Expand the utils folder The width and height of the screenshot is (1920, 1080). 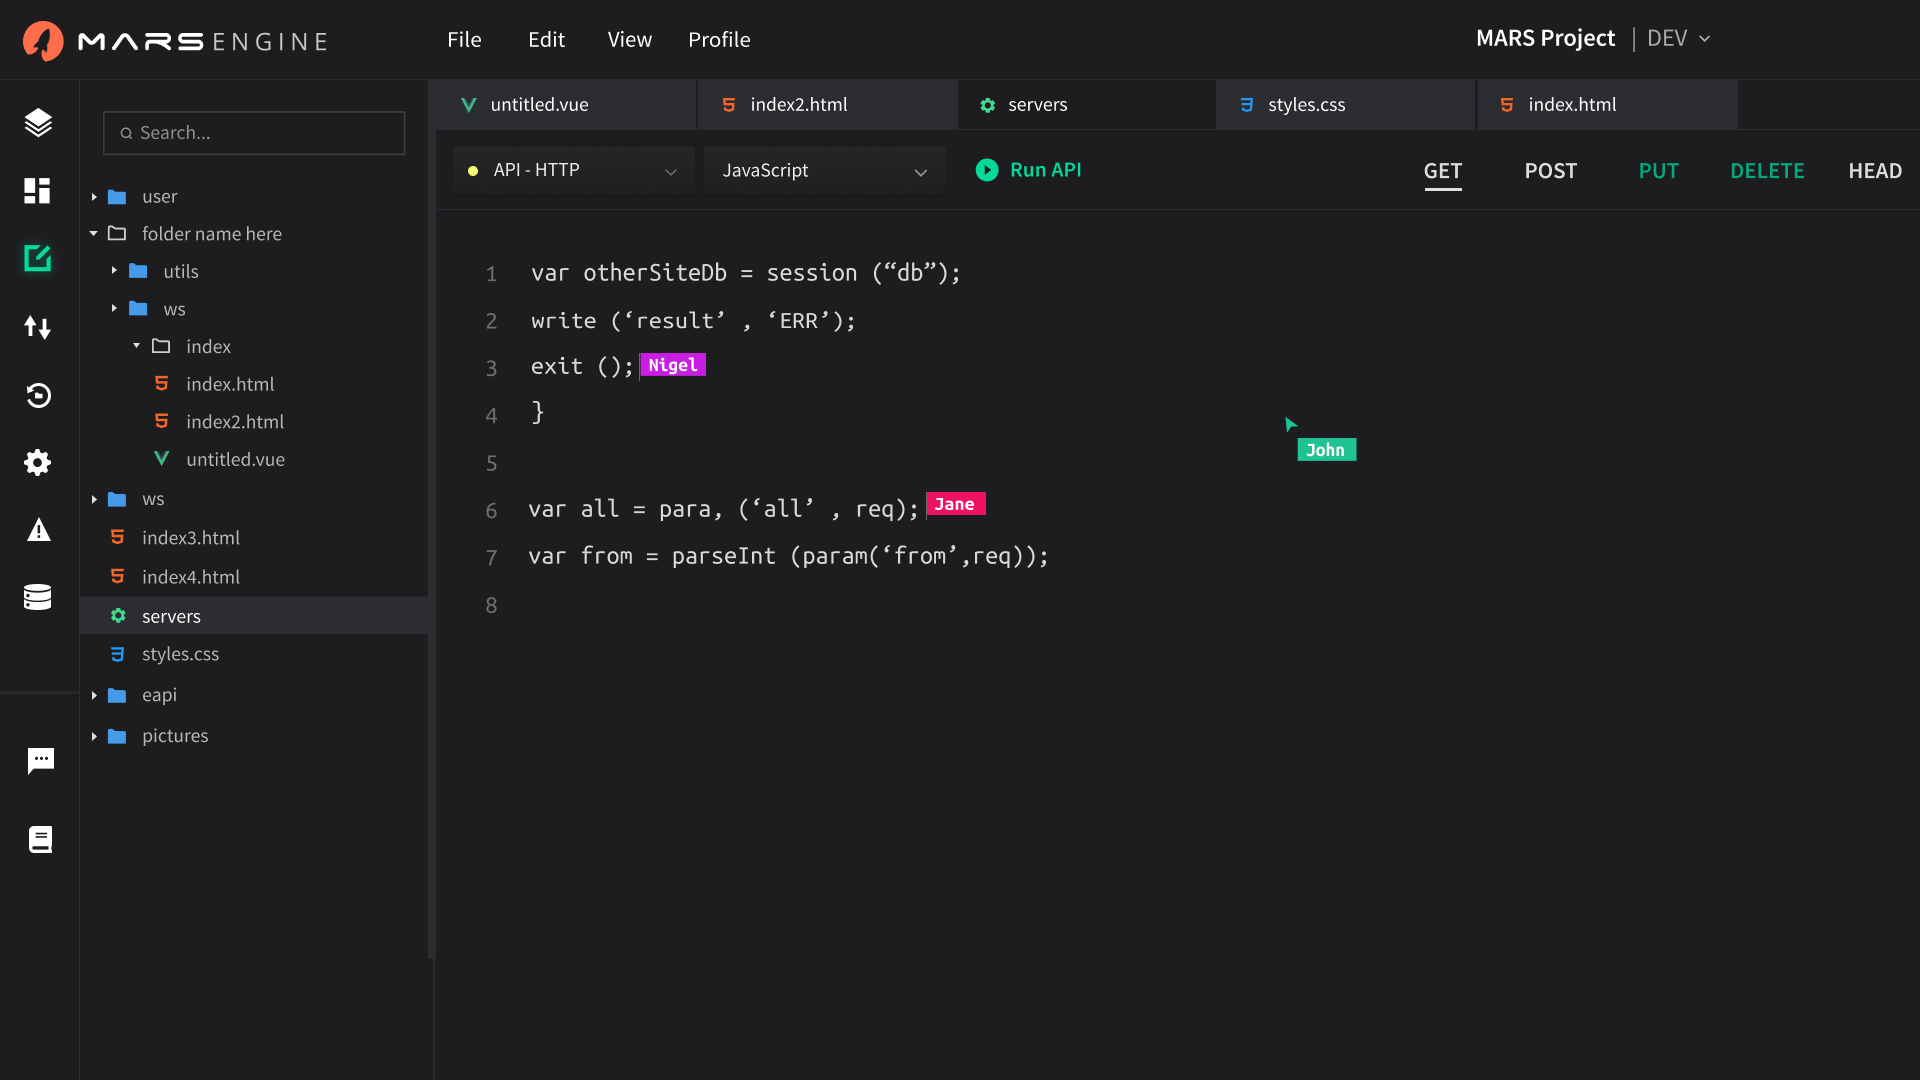(x=114, y=271)
